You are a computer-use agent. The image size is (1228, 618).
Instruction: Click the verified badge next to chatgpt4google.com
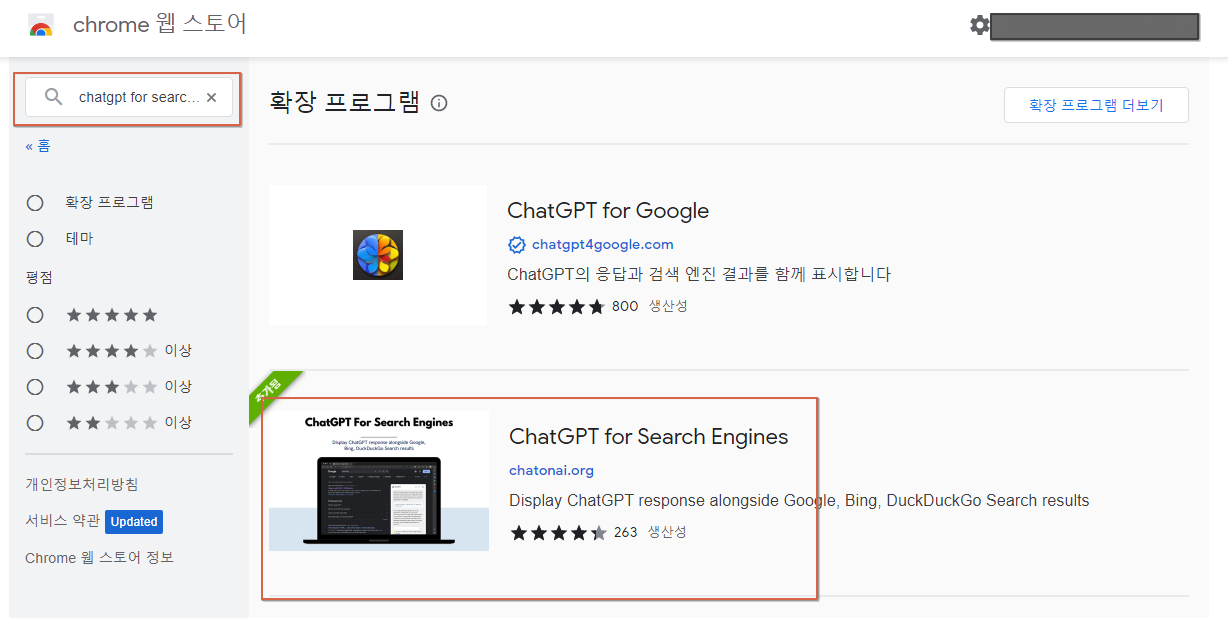(x=517, y=245)
